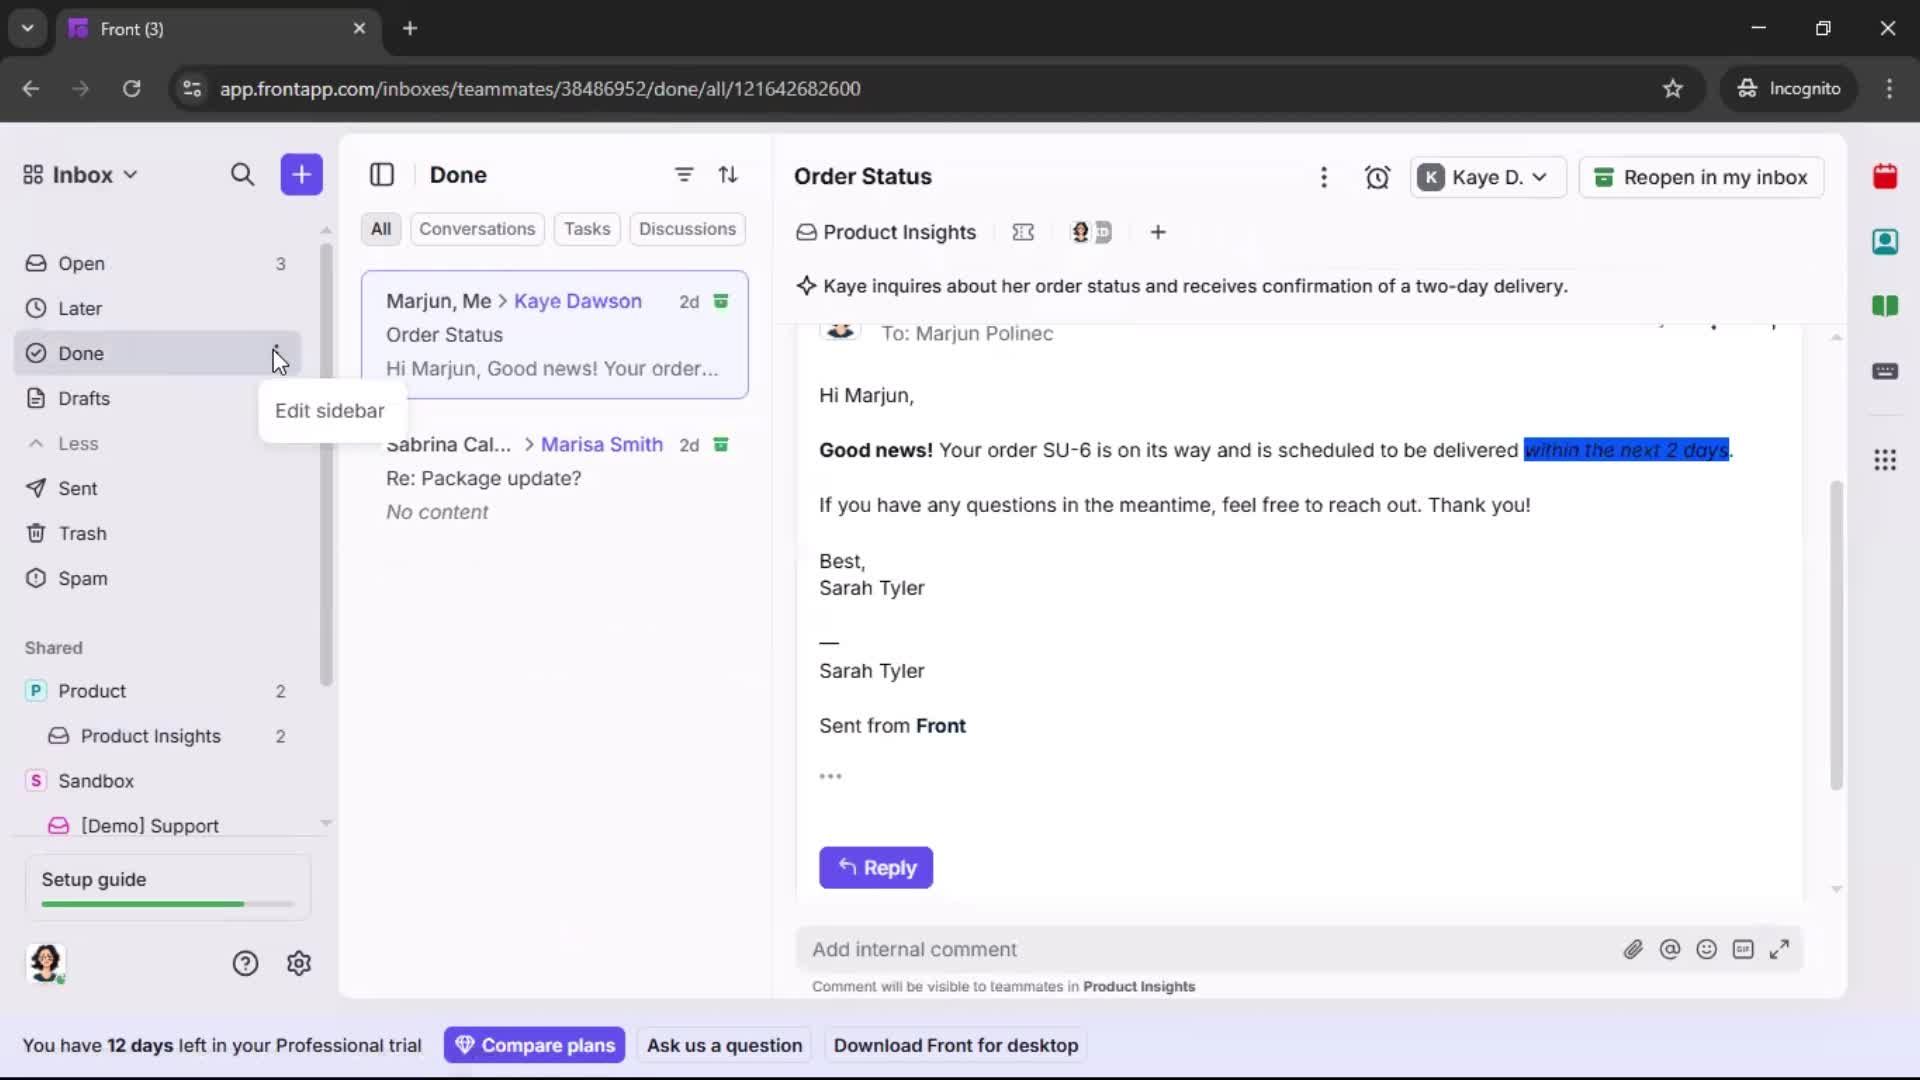Open search in the inbox panel
Image resolution: width=1920 pixels, height=1080 pixels.
242,174
